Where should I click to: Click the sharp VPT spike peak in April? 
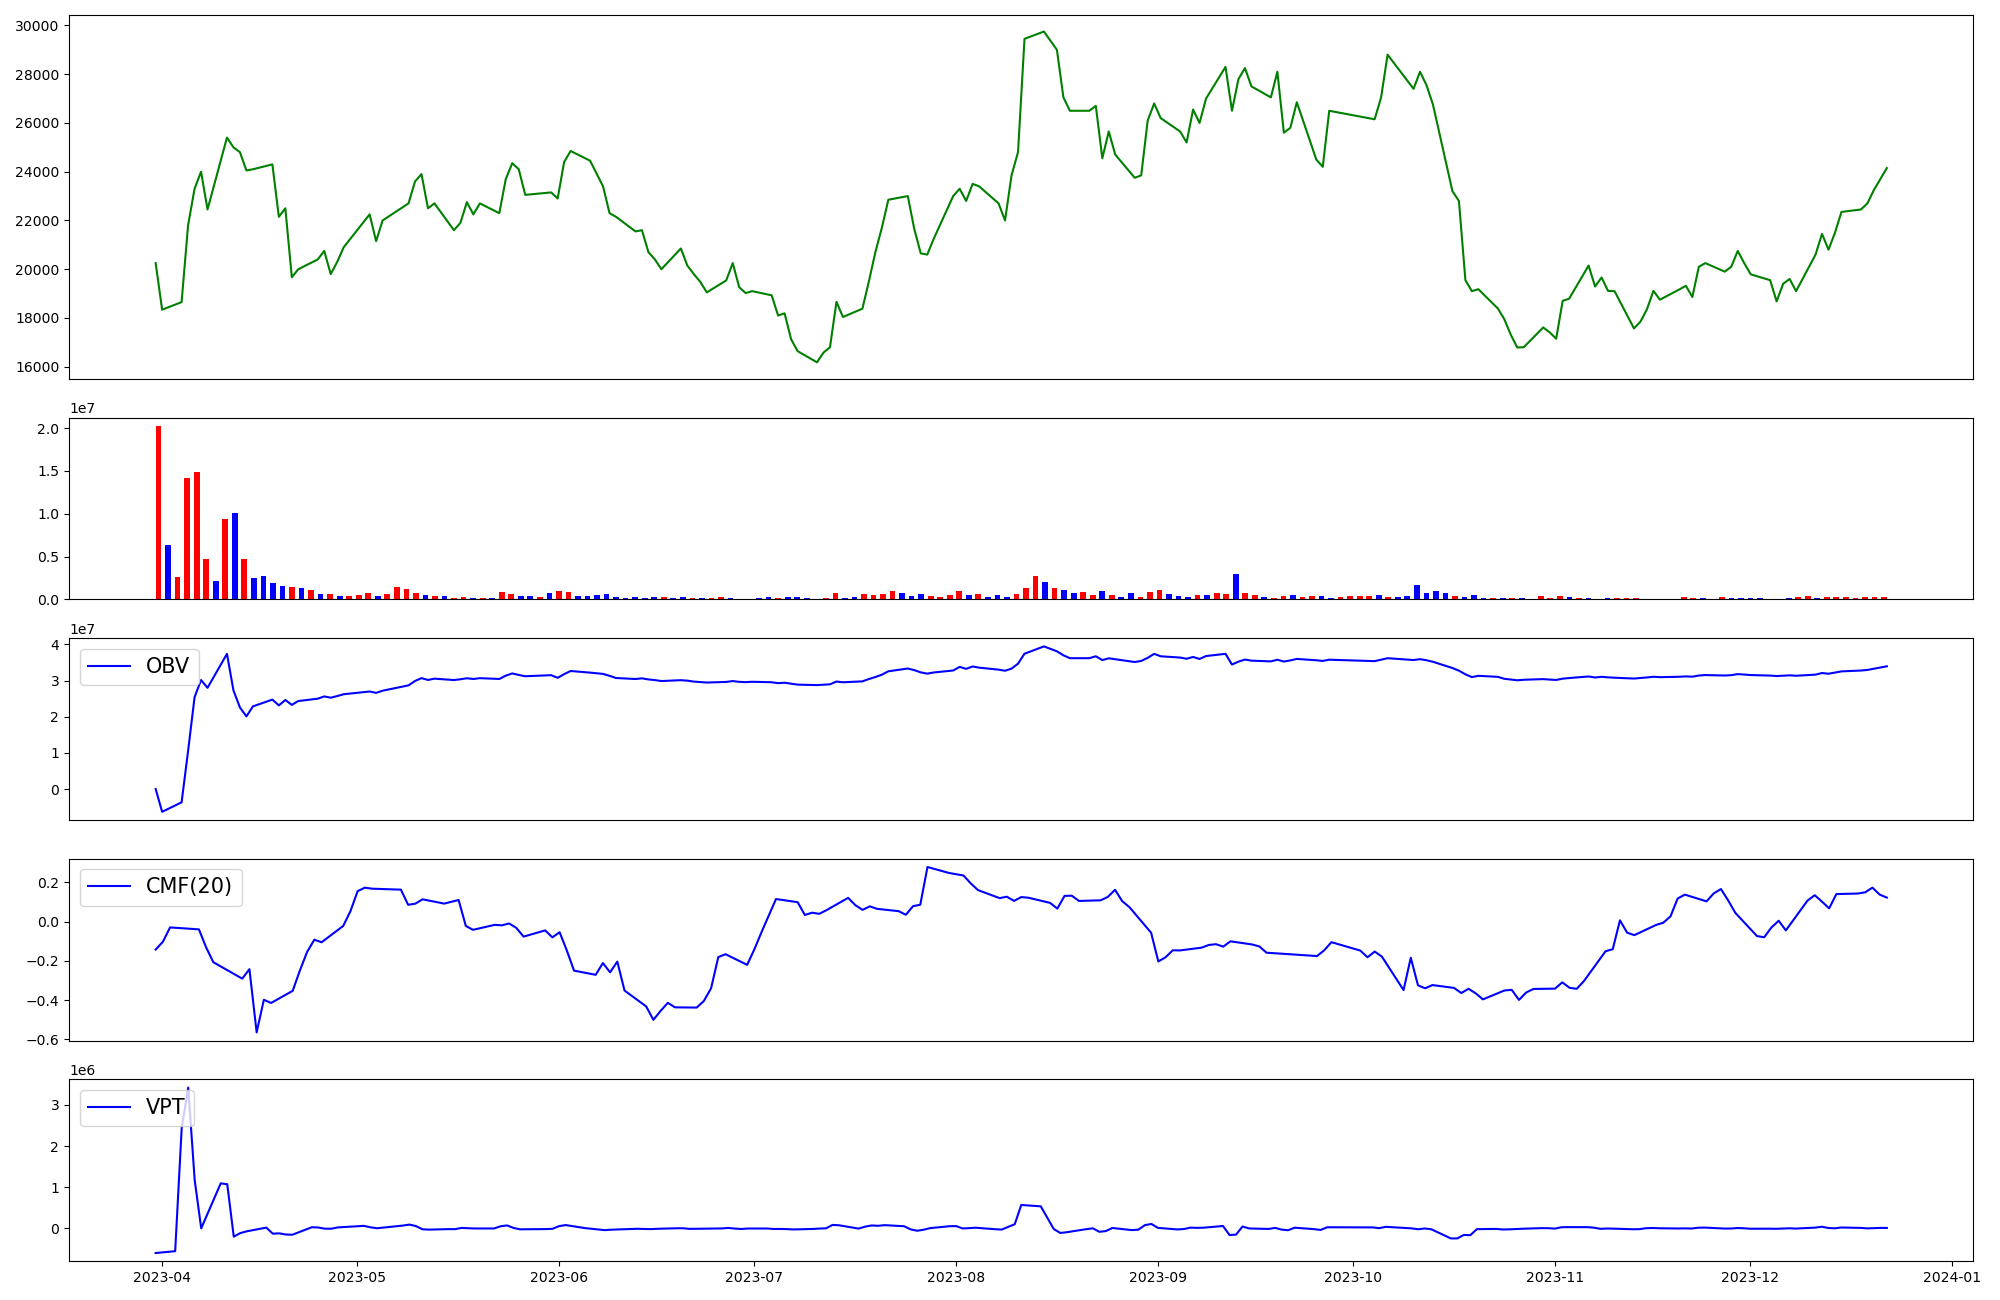click(188, 1089)
